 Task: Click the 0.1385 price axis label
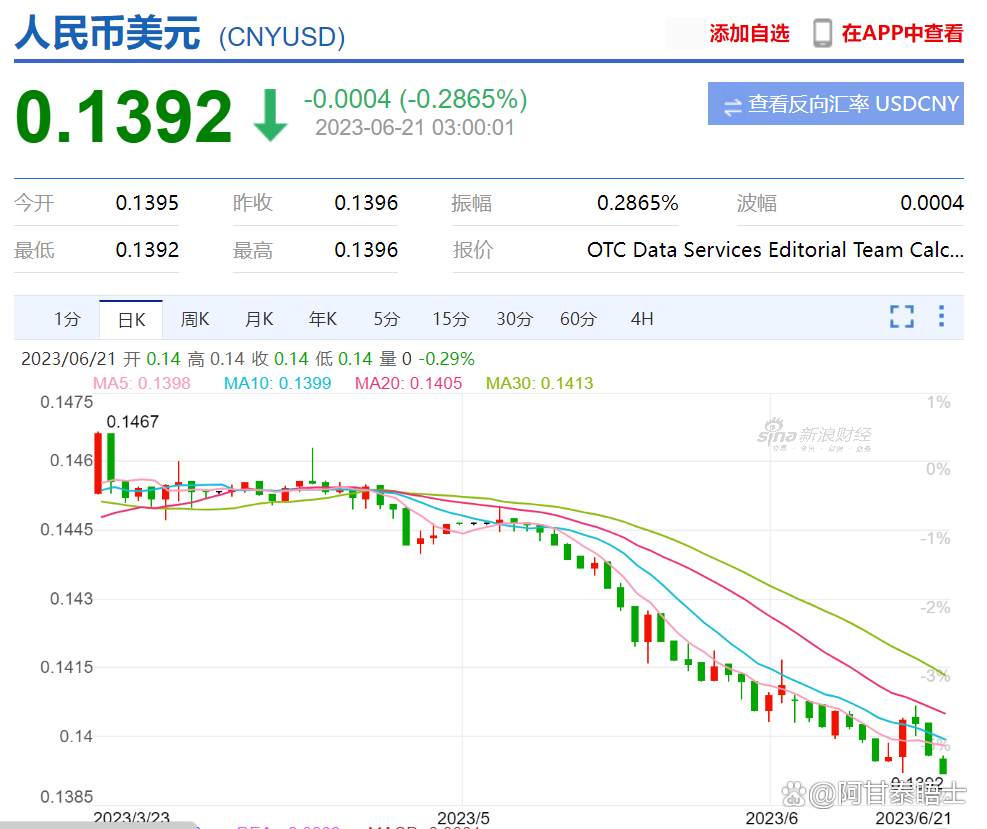(67, 797)
